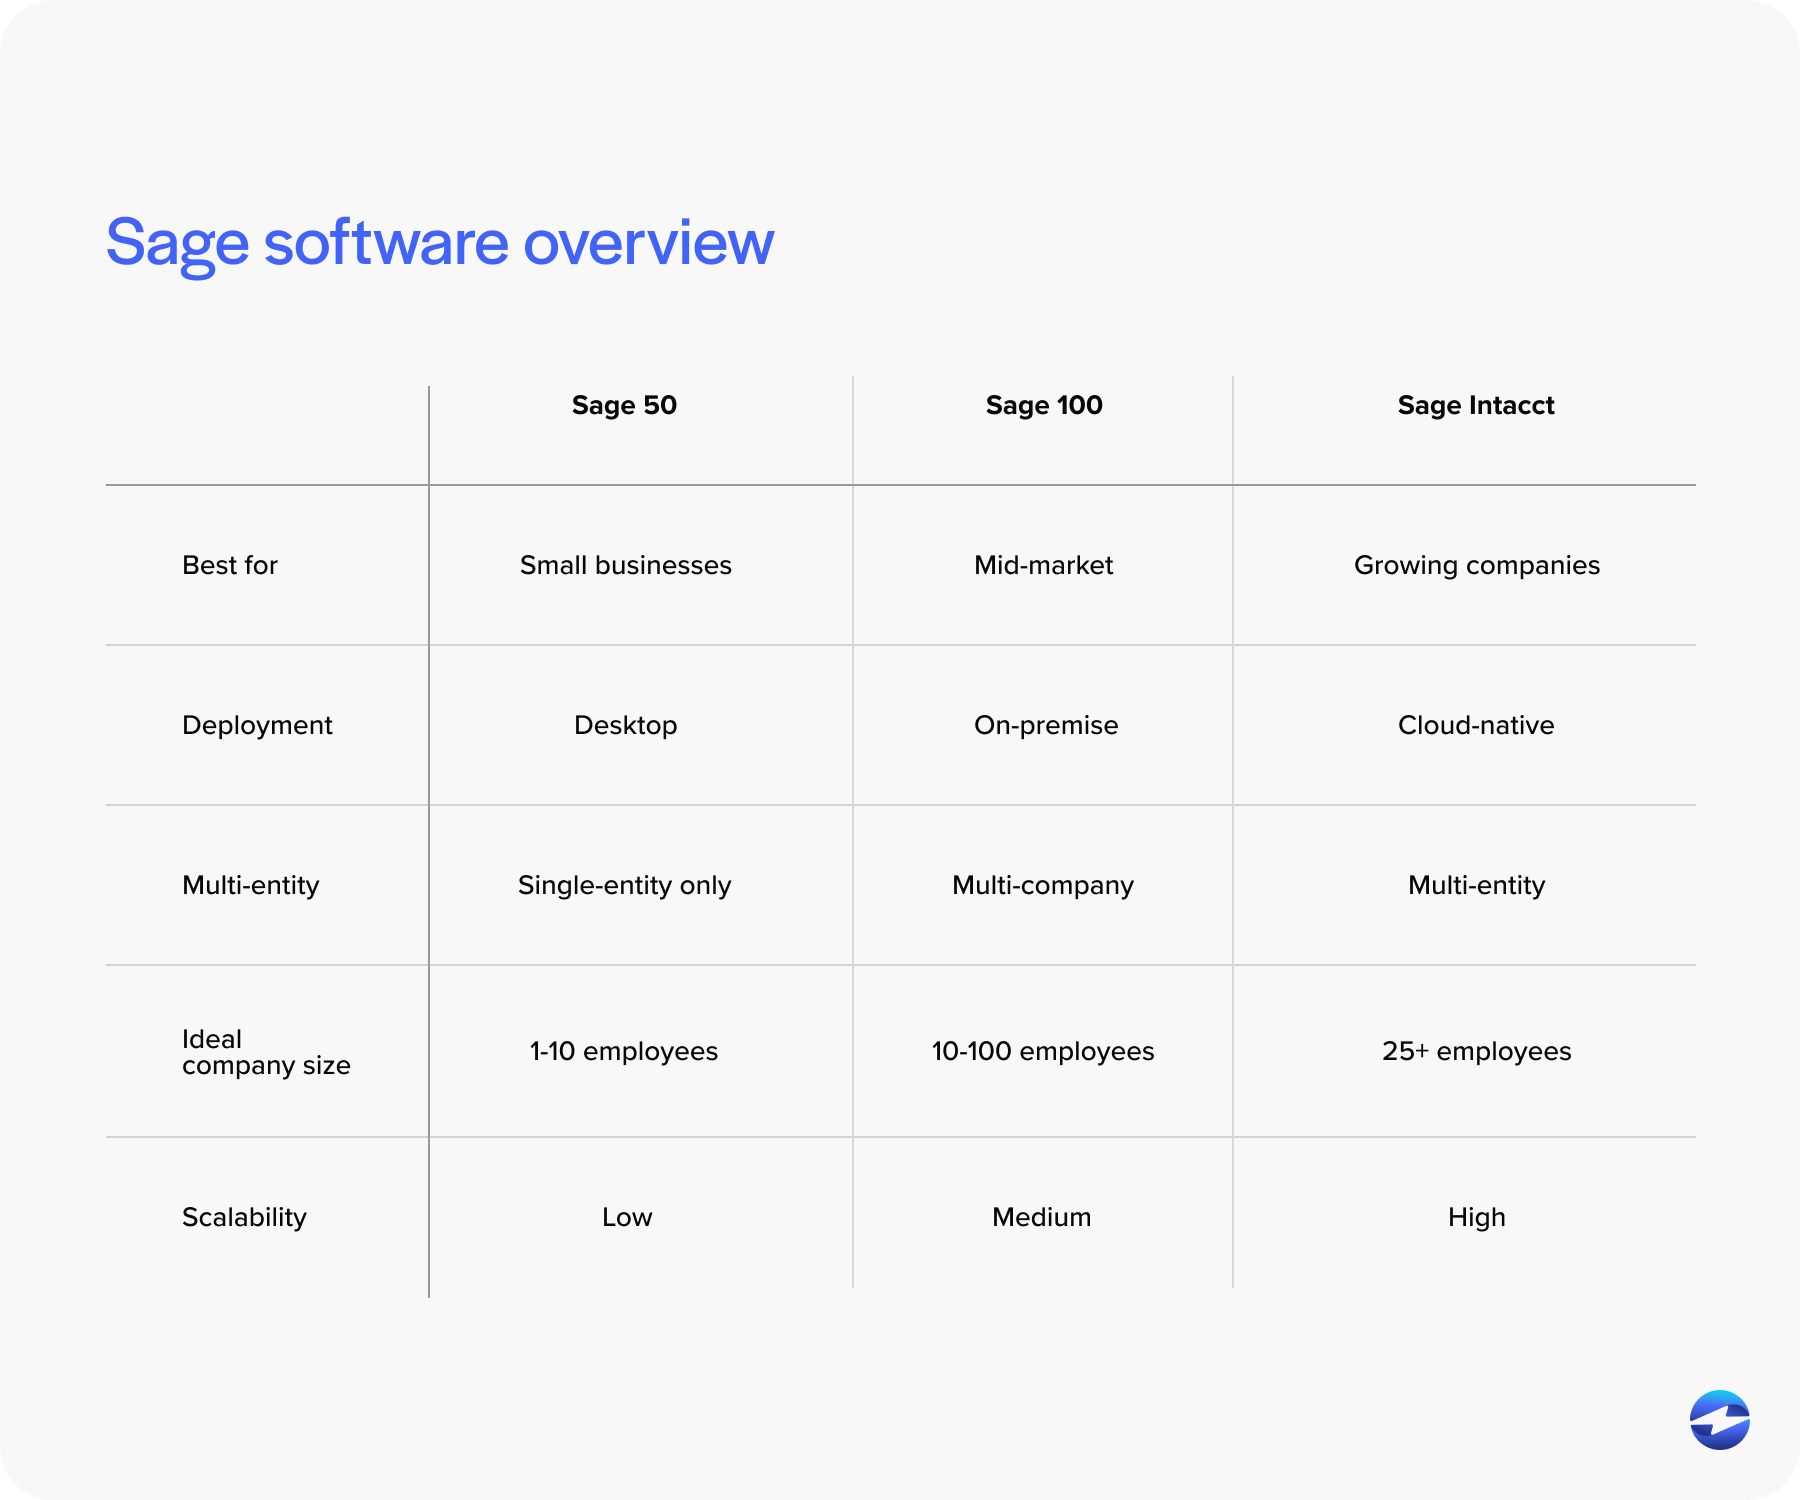This screenshot has height=1500, width=1800.
Task: Select the 'Deployment' row label
Action: point(256,725)
